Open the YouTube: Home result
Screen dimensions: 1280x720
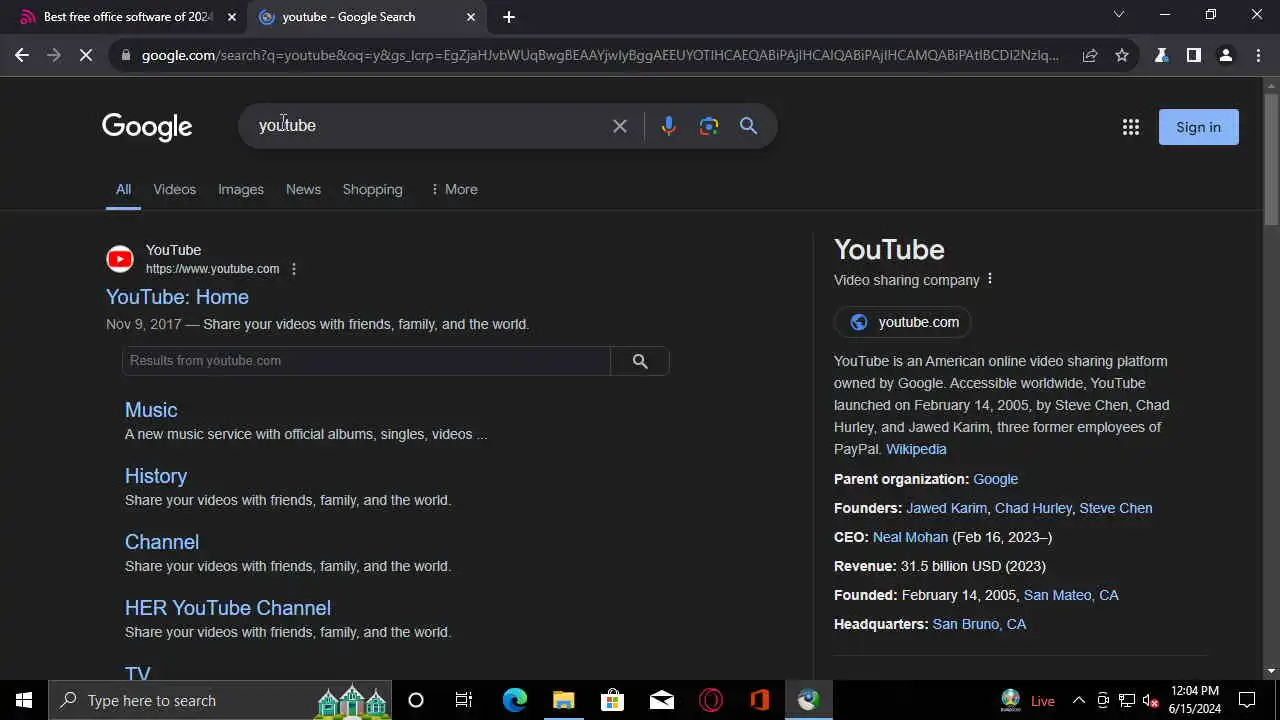177,297
